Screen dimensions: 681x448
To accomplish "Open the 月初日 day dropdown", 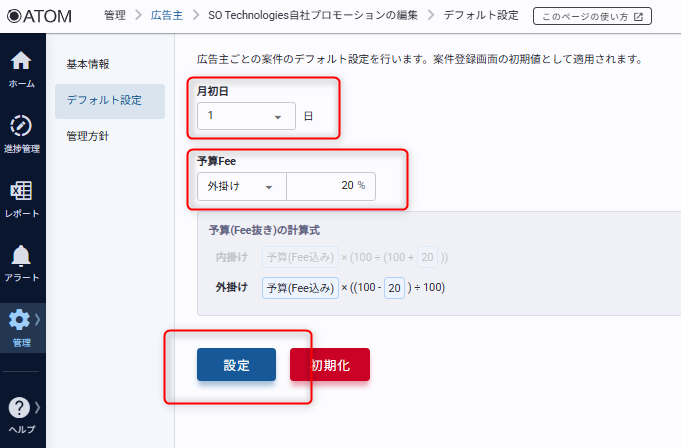I will (246, 116).
